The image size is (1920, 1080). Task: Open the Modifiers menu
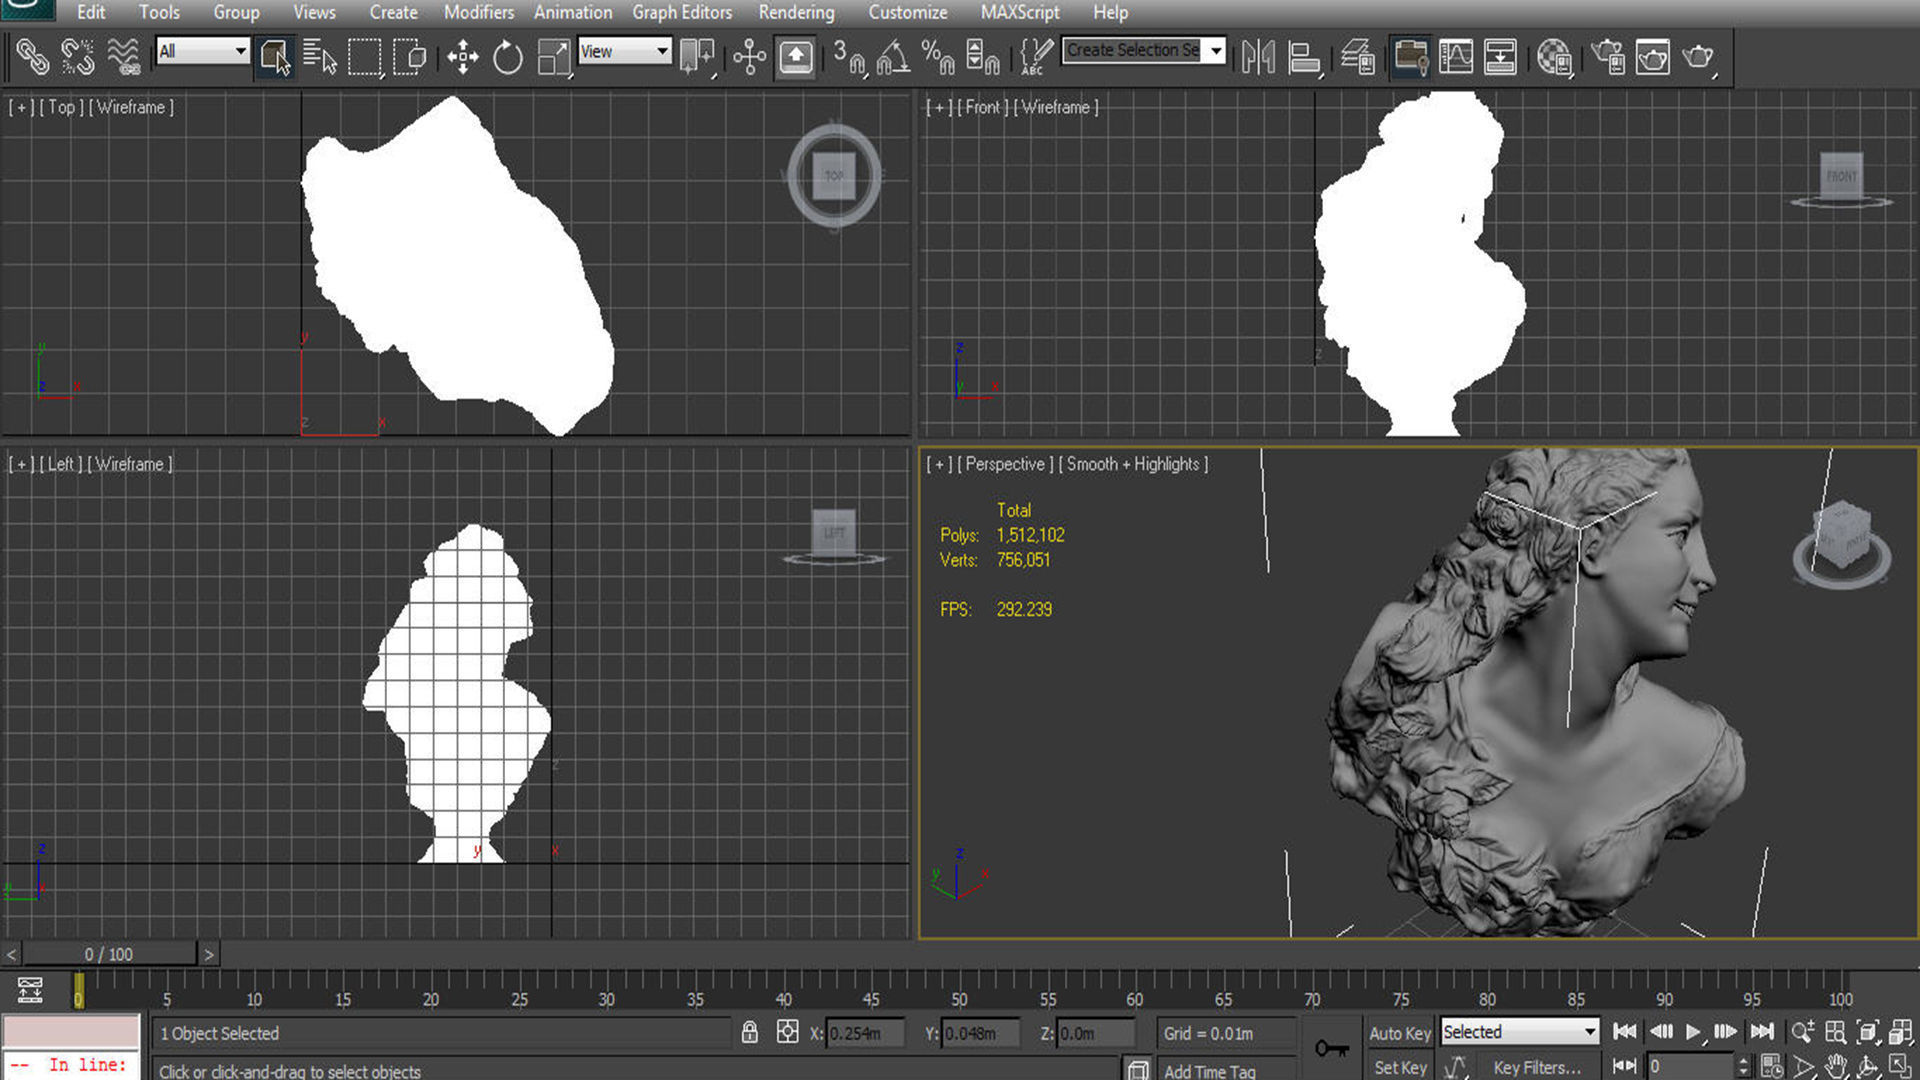[478, 13]
